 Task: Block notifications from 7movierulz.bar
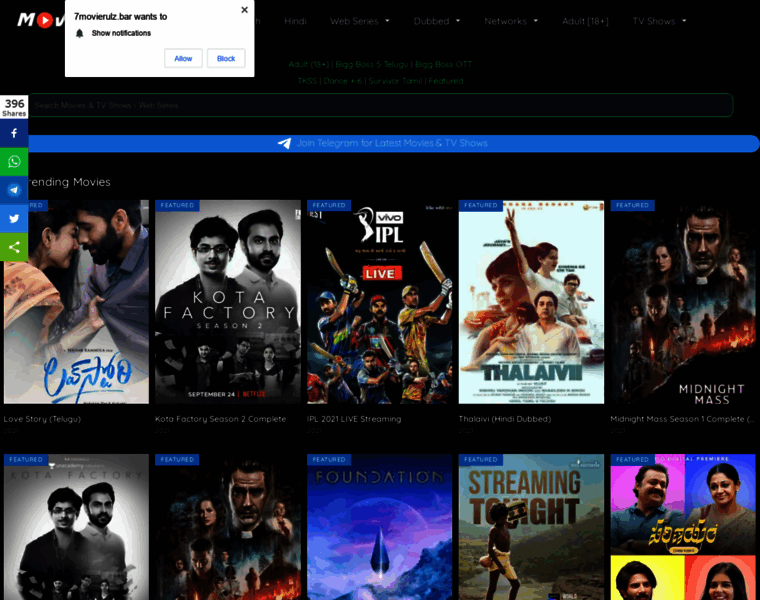[226, 58]
